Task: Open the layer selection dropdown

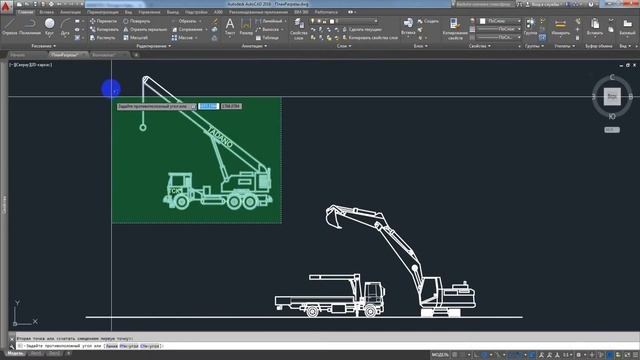Action: 345,21
